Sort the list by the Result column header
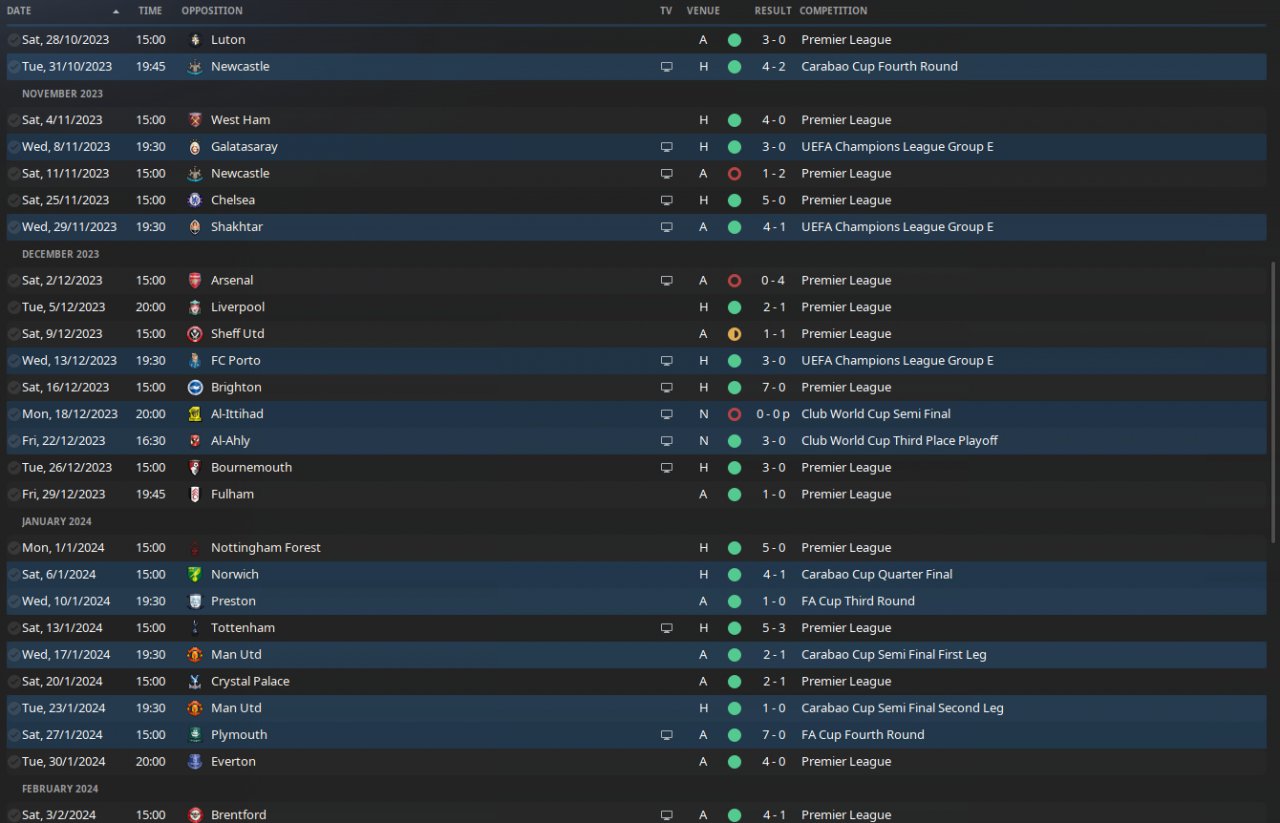Image resolution: width=1280 pixels, height=823 pixels. click(772, 11)
